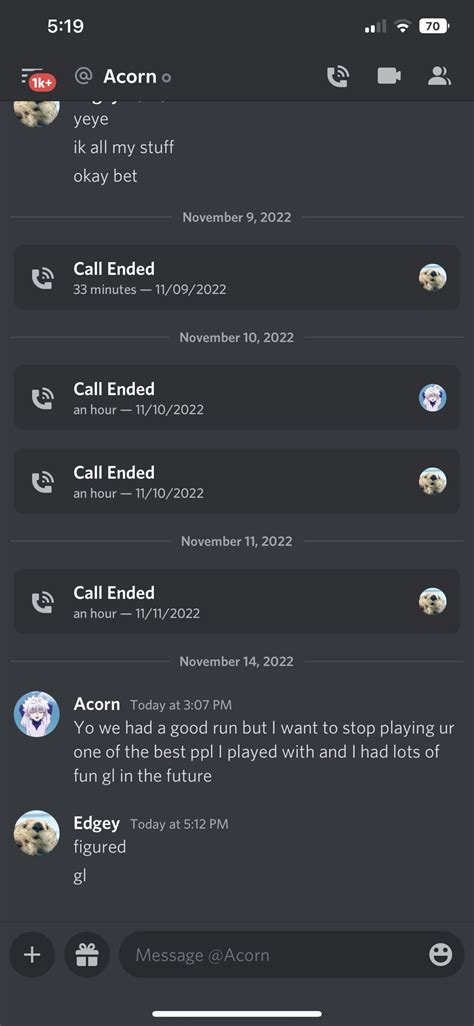Open the gift icon
The image size is (474, 1026).
point(87,955)
